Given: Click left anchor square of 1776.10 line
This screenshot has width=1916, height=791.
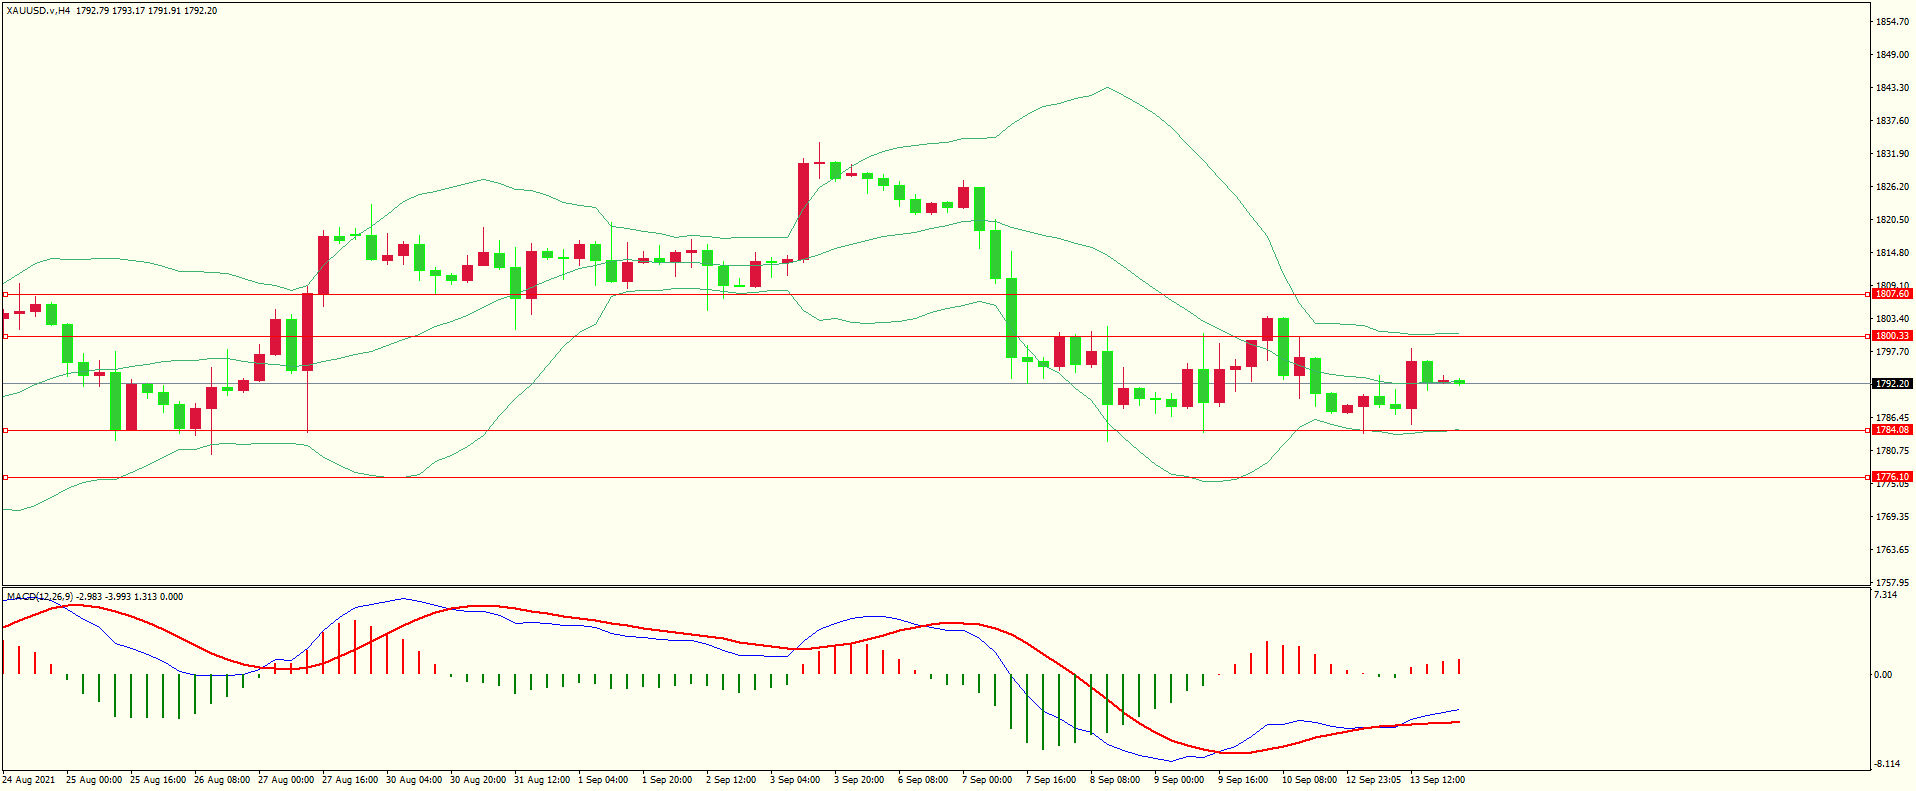Looking at the screenshot, I should click(x=5, y=477).
